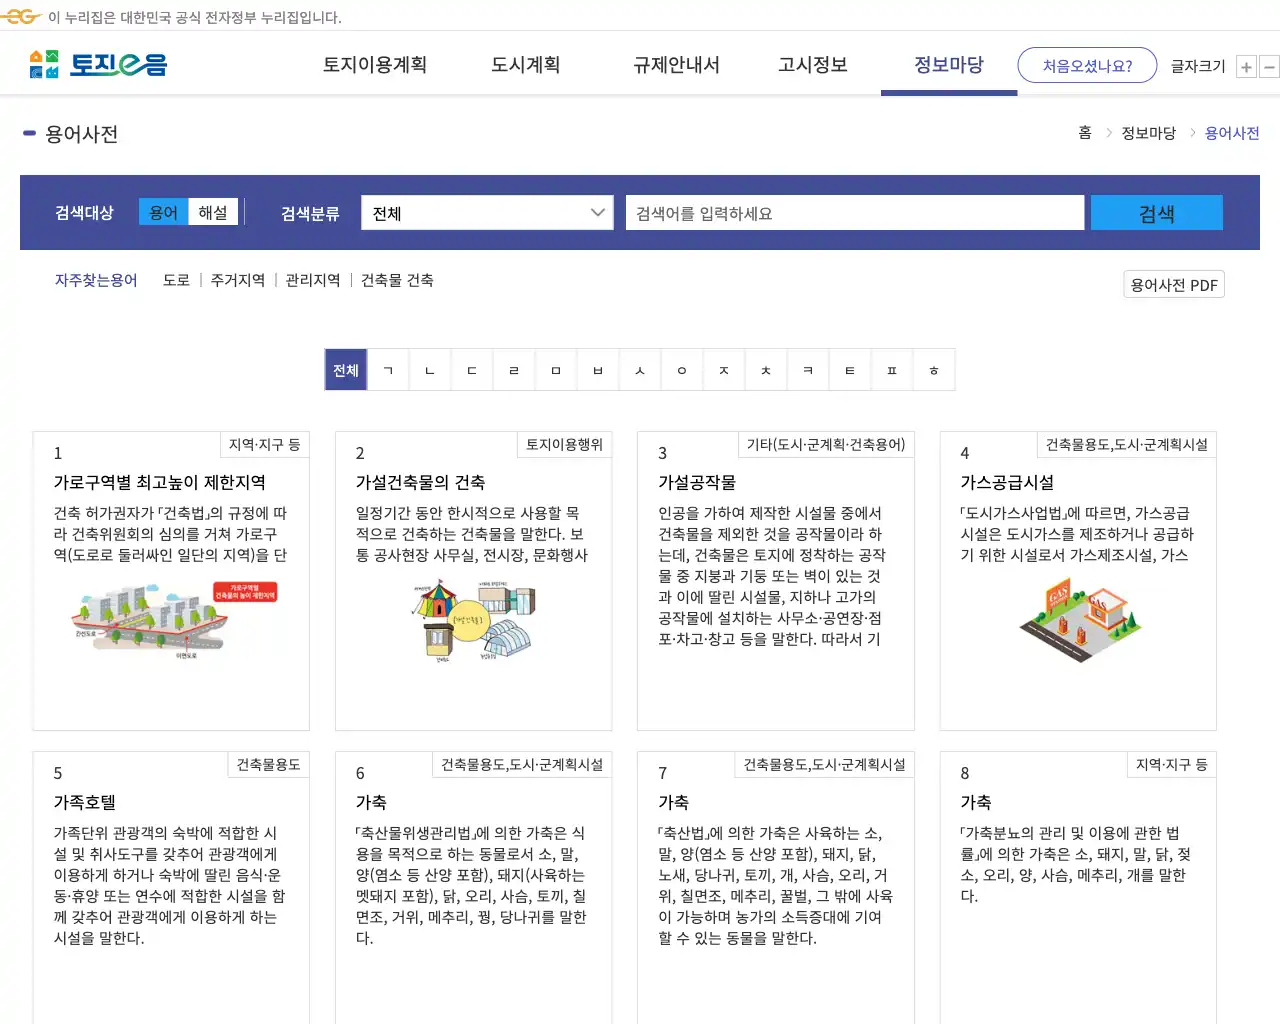This screenshot has width=1280, height=1024.
Task: Open the 고시정보 menu
Action: (x=812, y=65)
